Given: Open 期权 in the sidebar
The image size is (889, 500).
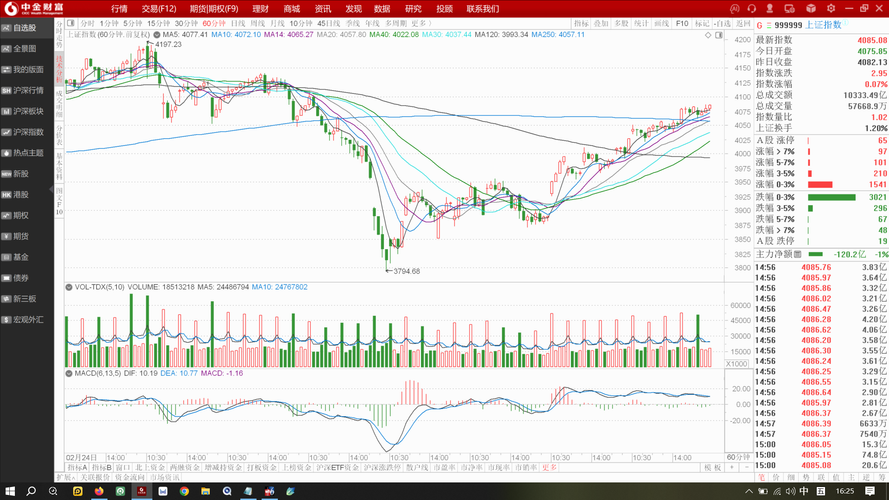Looking at the screenshot, I should pos(27,215).
